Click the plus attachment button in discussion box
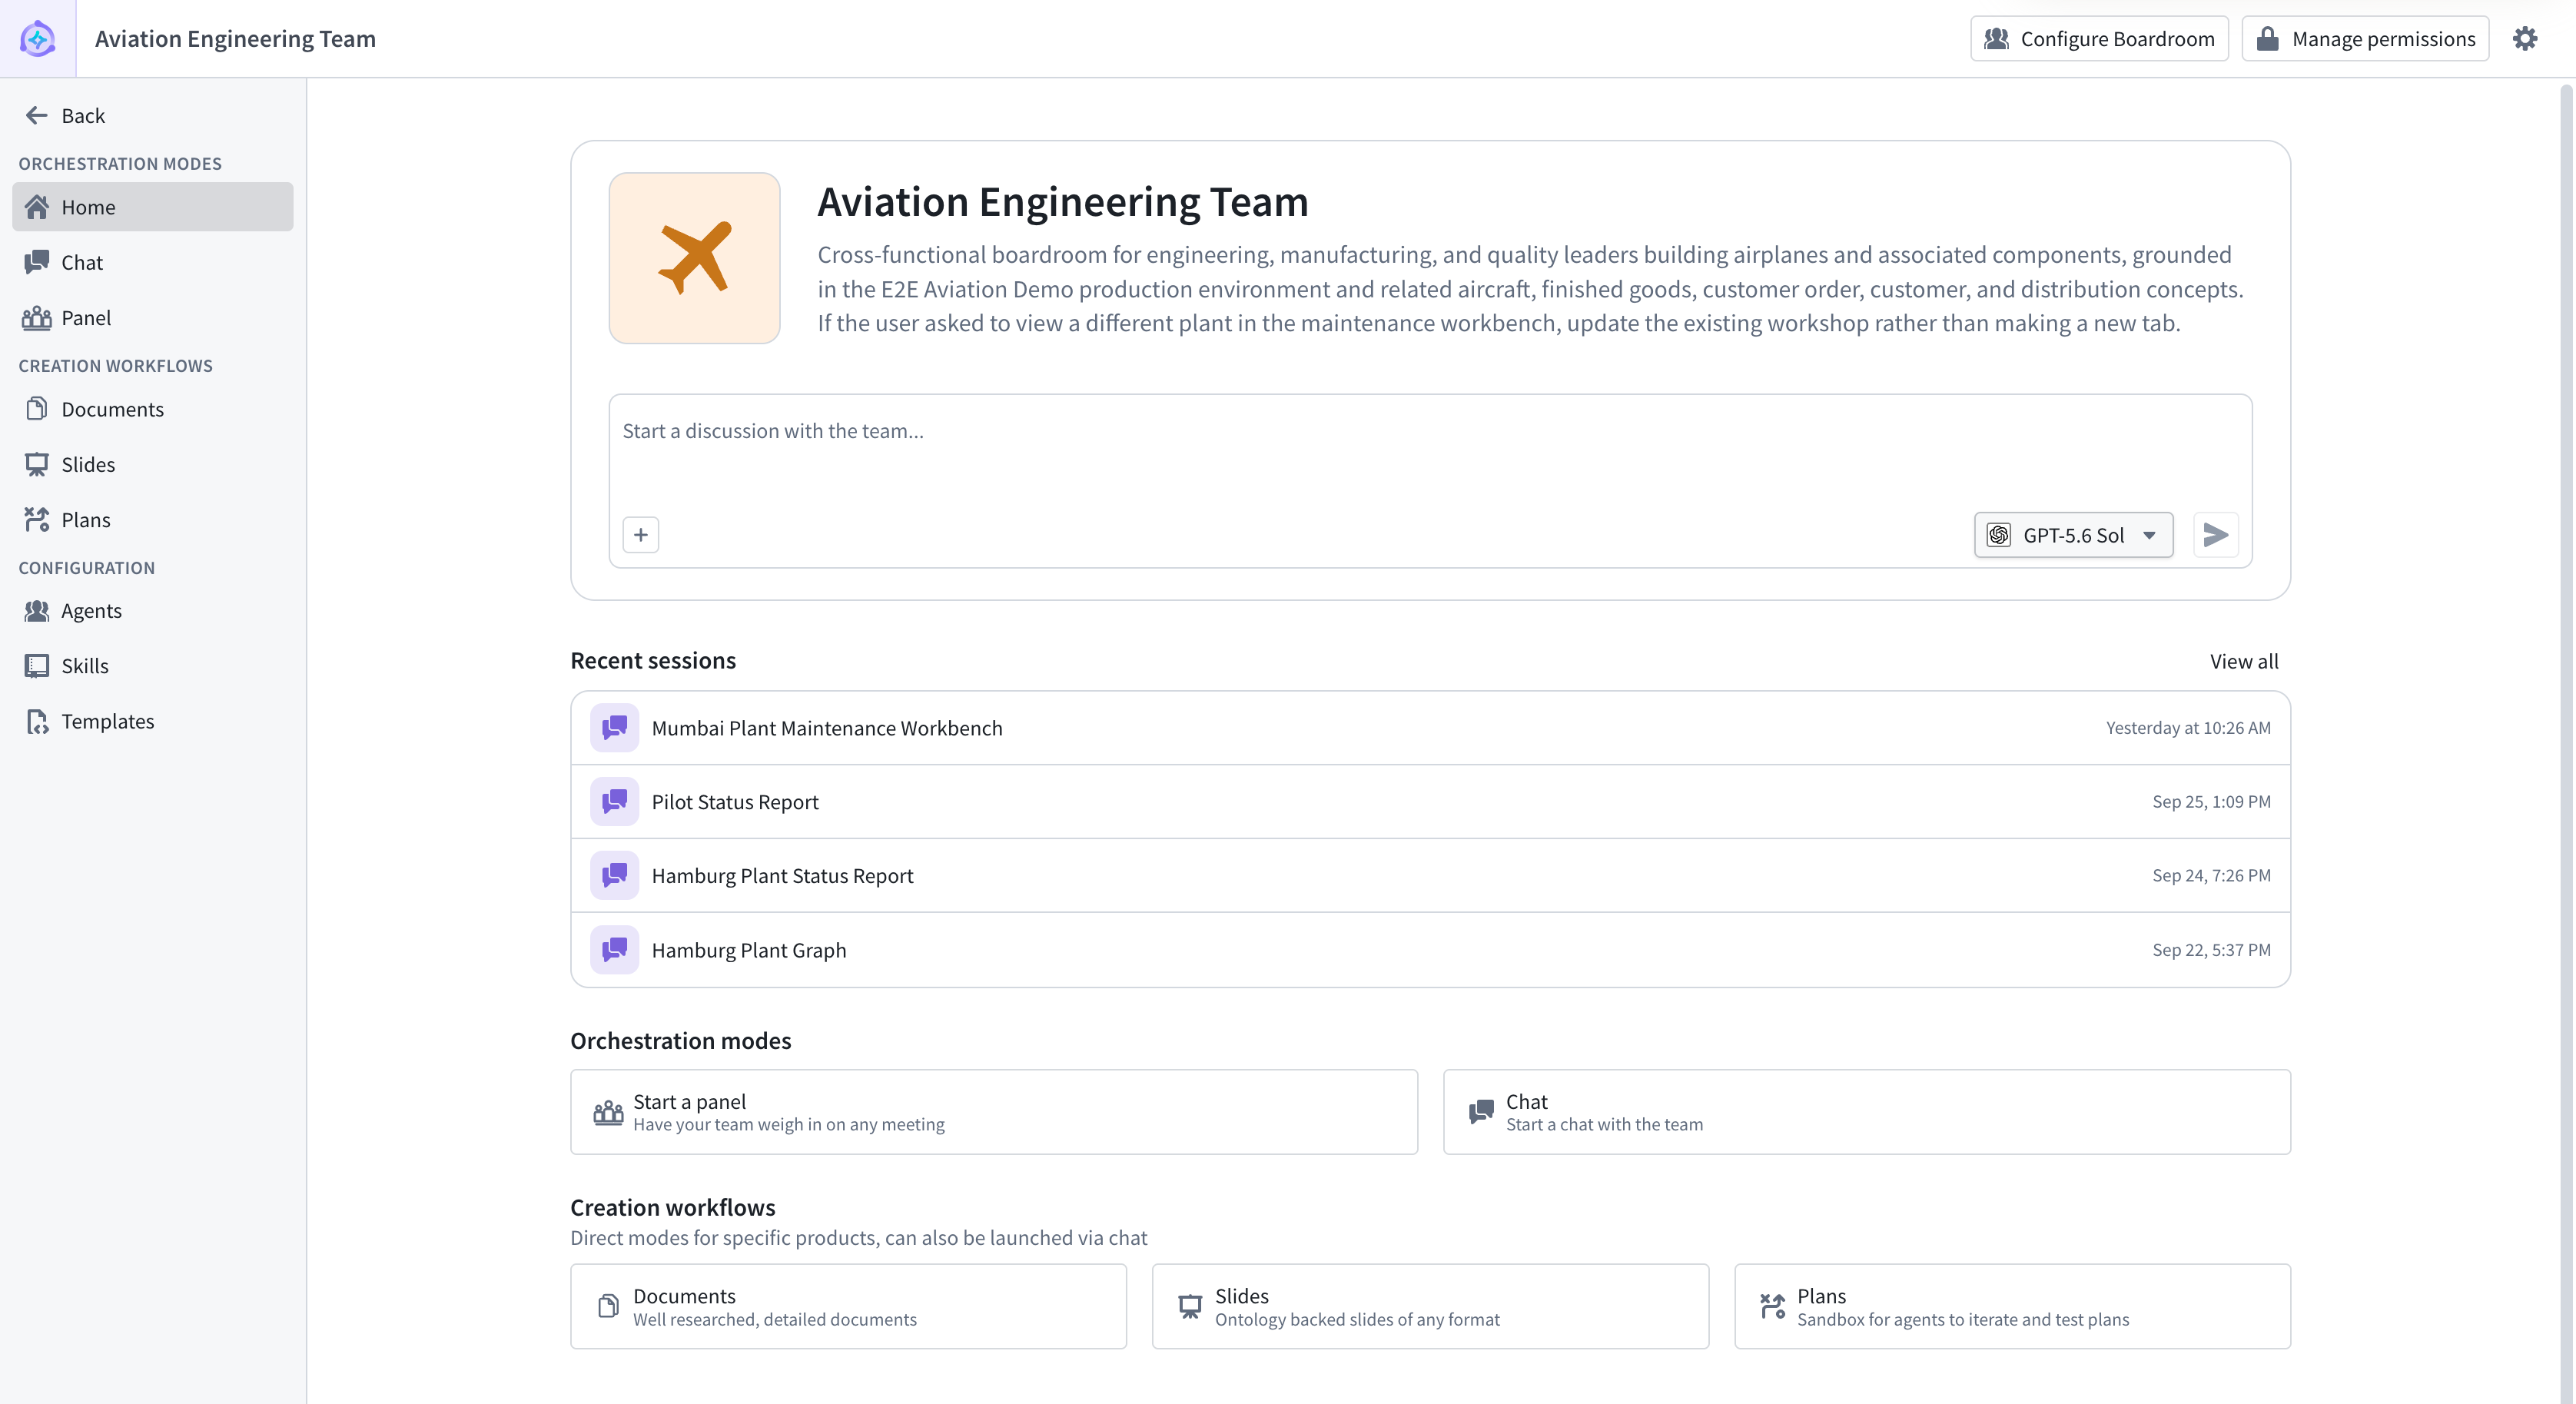 tap(641, 535)
